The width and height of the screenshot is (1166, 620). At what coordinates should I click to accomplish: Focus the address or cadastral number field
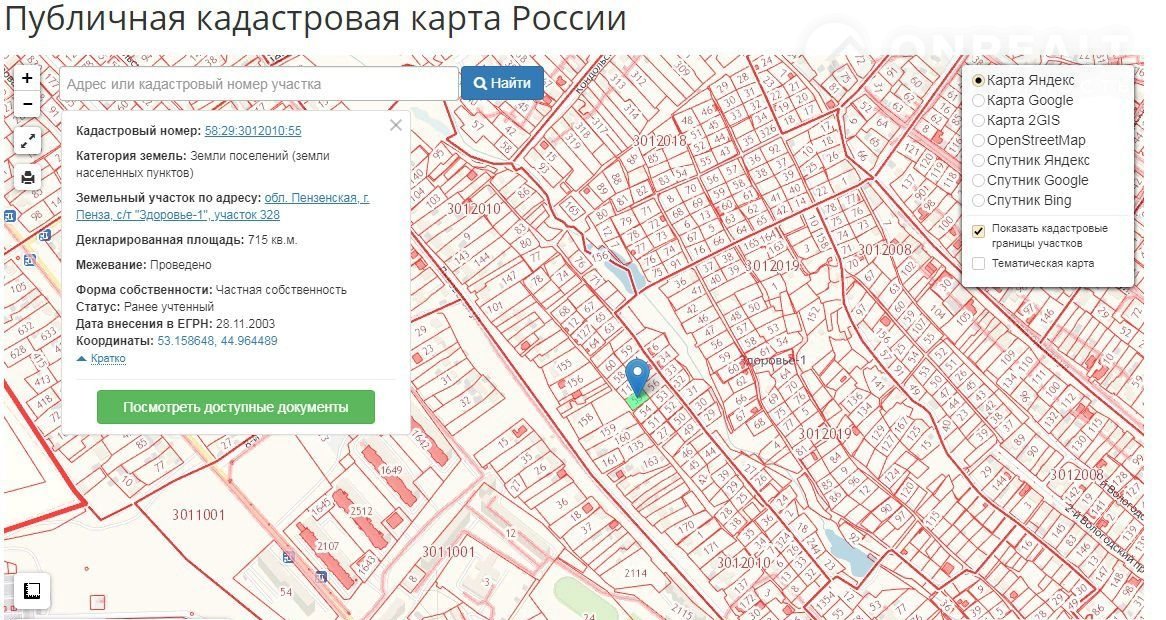click(258, 84)
